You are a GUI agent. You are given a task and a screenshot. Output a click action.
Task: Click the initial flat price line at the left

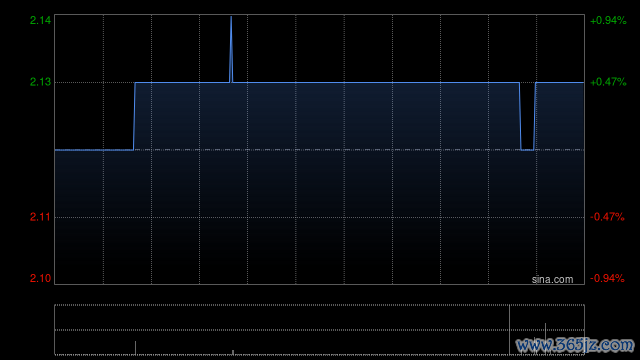[94, 150]
